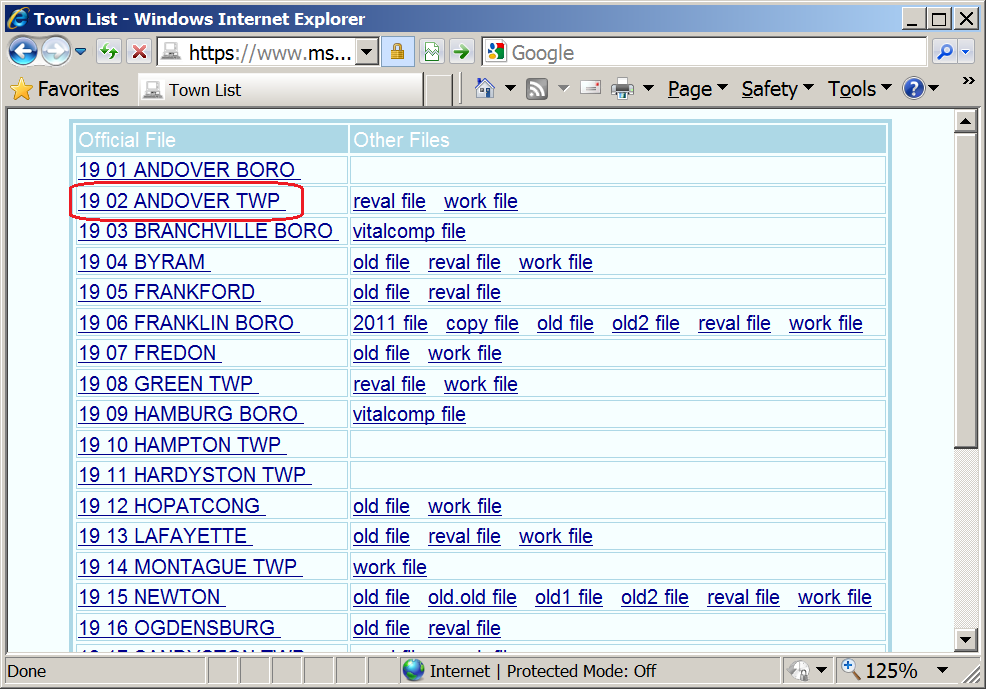Viewport: 986px width, 689px height.
Task: Open 19 07 FREDON link
Action: [148, 353]
